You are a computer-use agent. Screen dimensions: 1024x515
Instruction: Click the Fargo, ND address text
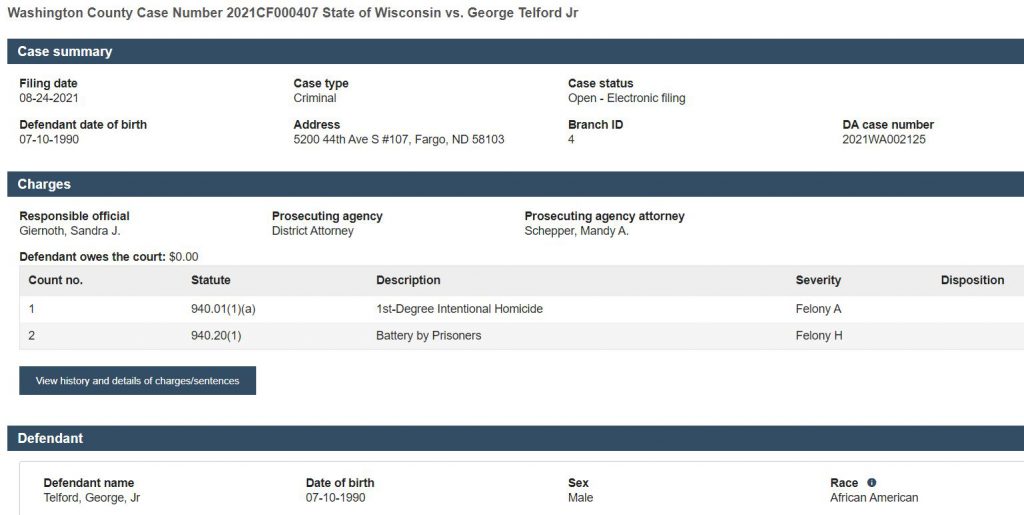click(398, 140)
